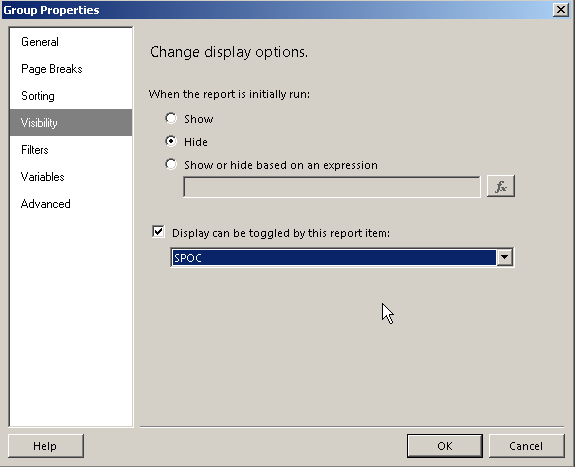Open the expression editor fx button

click(501, 186)
